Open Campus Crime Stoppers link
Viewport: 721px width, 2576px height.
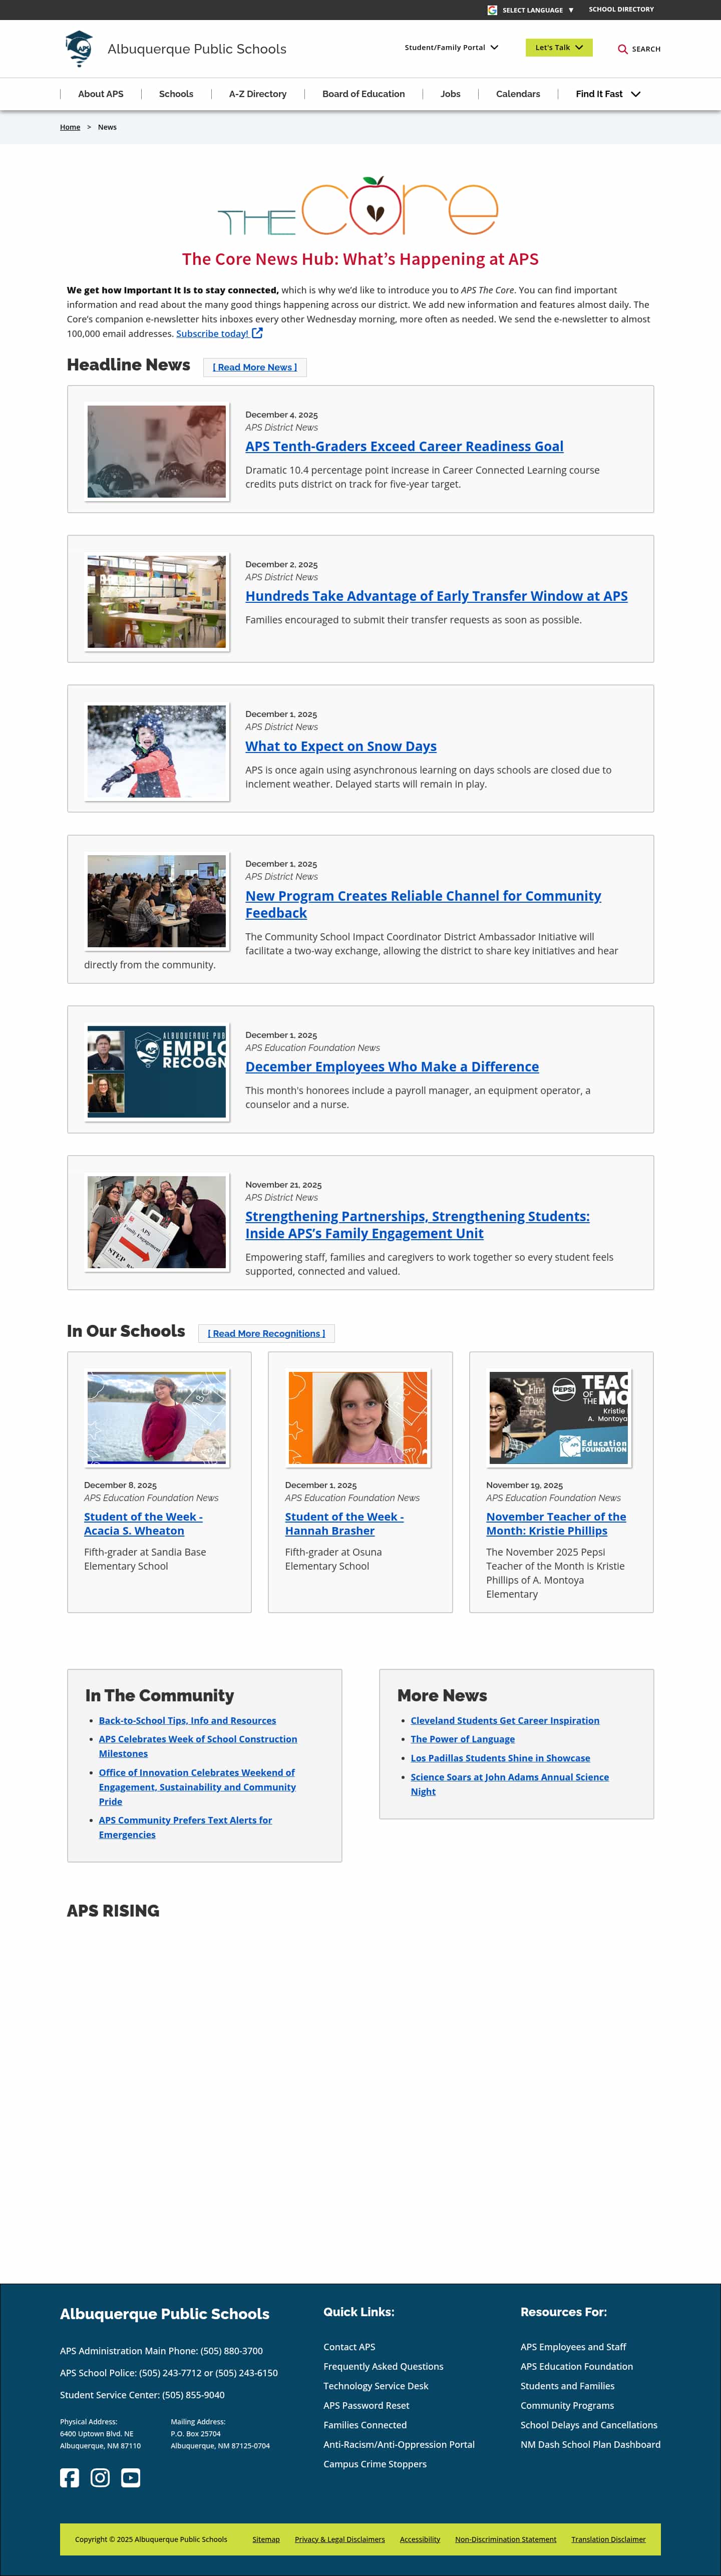point(375,2464)
